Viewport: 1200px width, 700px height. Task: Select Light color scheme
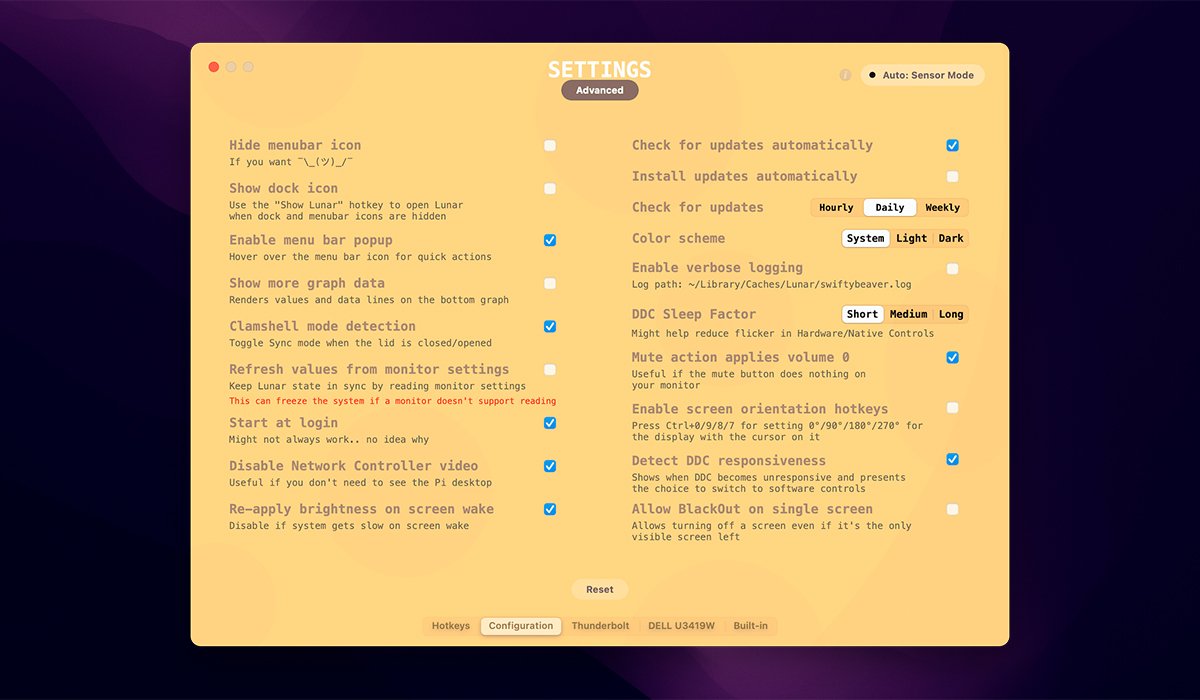click(x=911, y=239)
